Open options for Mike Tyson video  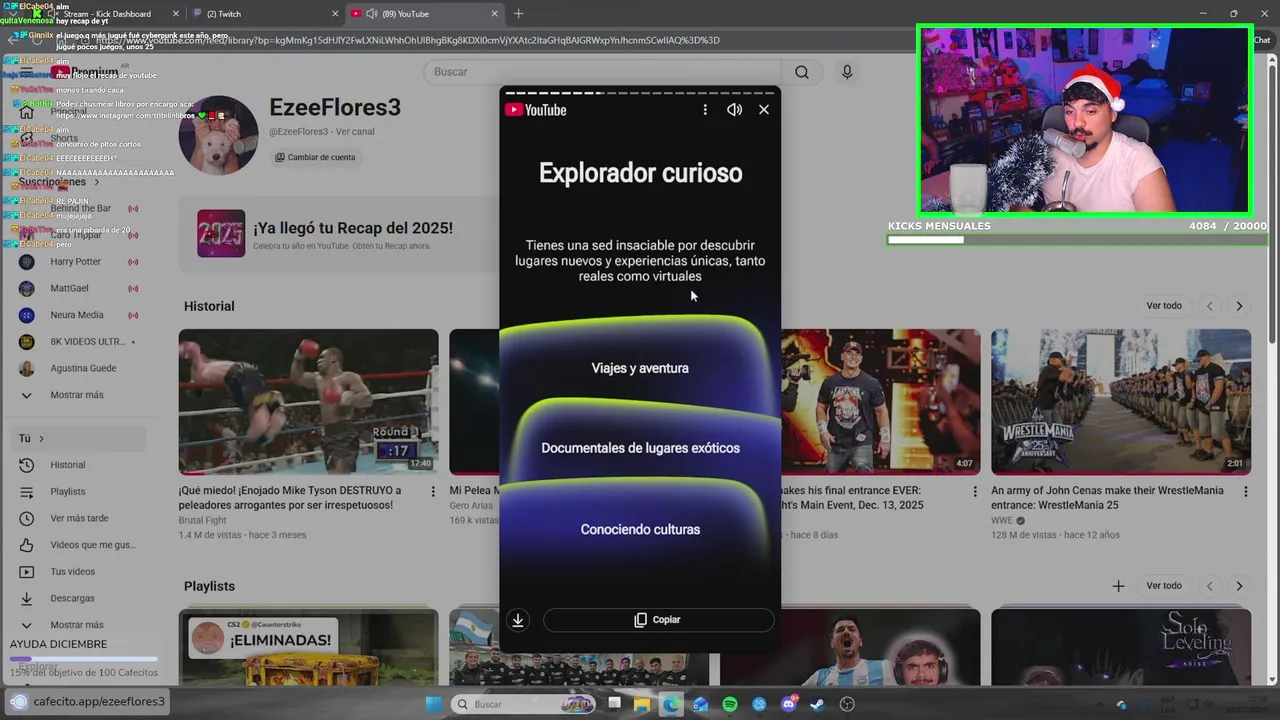433,492
